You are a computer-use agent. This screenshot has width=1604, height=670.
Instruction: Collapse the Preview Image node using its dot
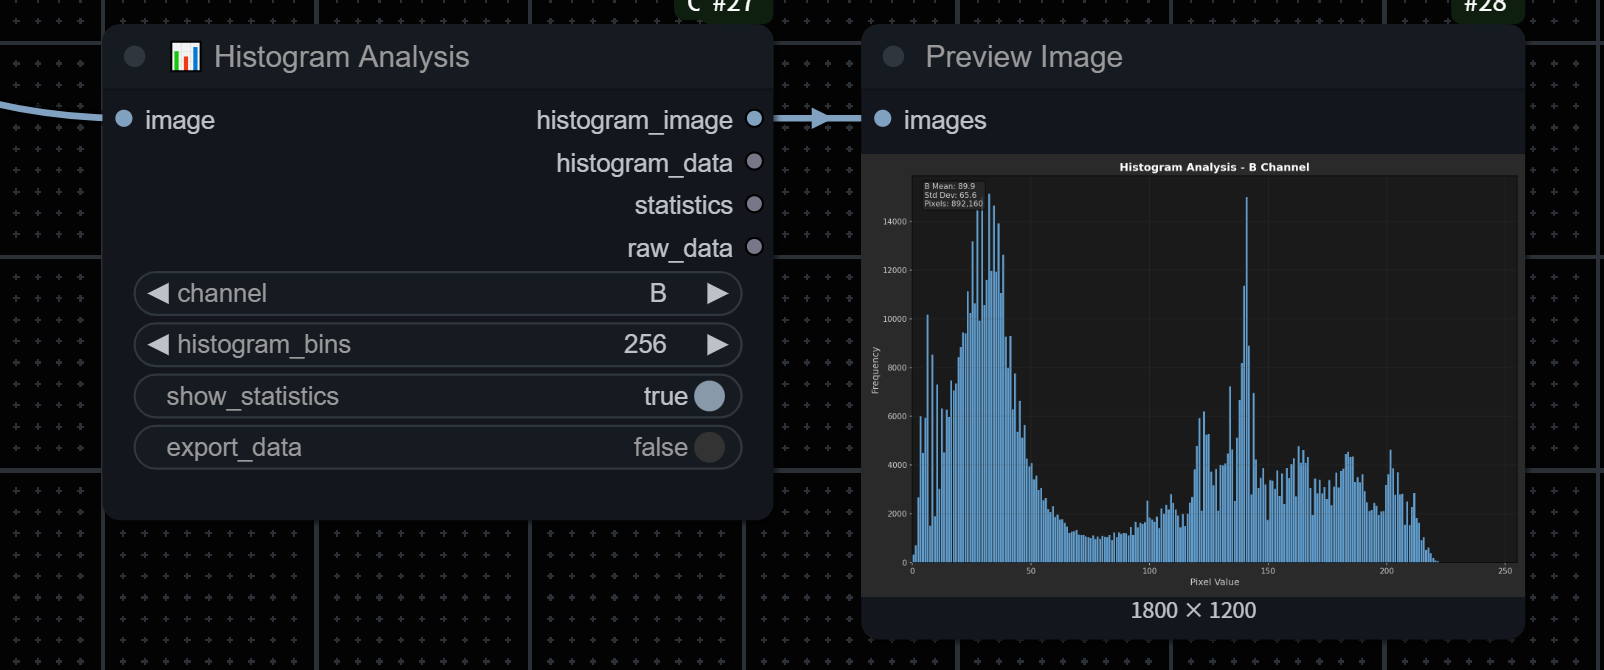tap(894, 57)
